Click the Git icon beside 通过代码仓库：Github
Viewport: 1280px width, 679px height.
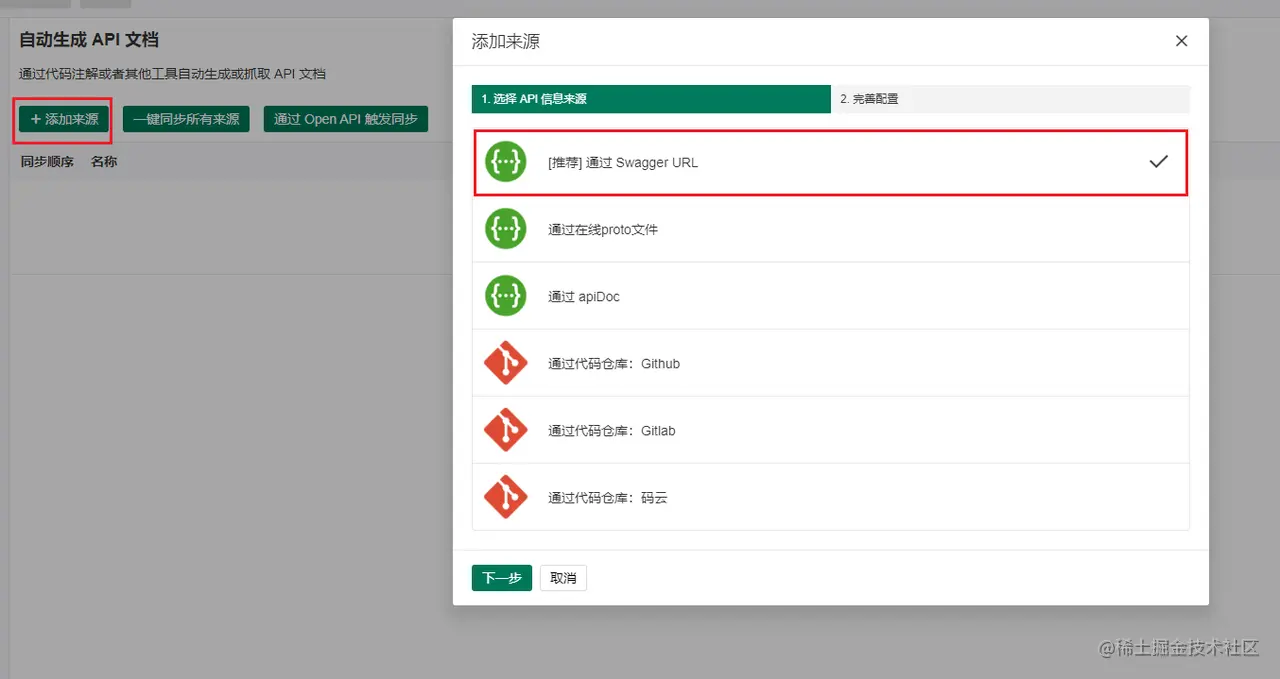pos(505,362)
